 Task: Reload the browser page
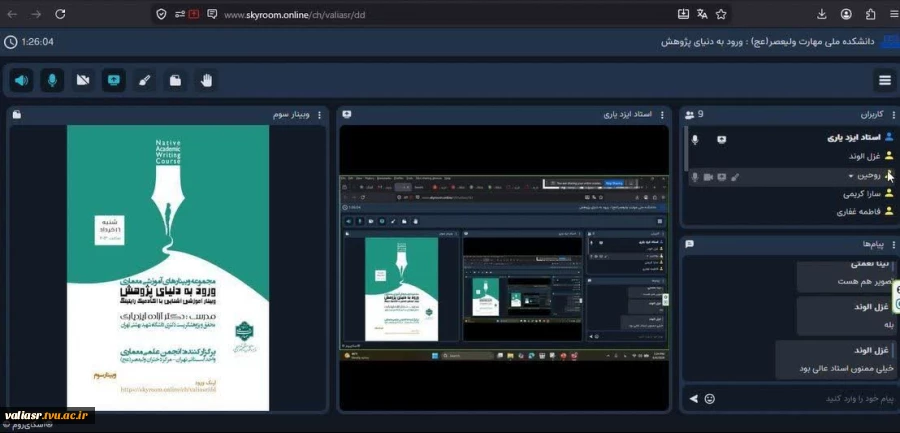(x=60, y=14)
